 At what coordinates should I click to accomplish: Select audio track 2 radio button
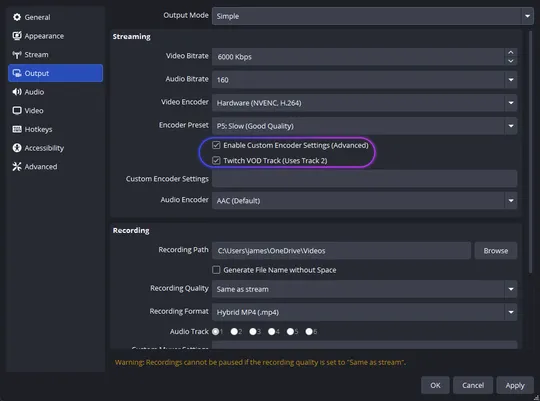pos(234,331)
